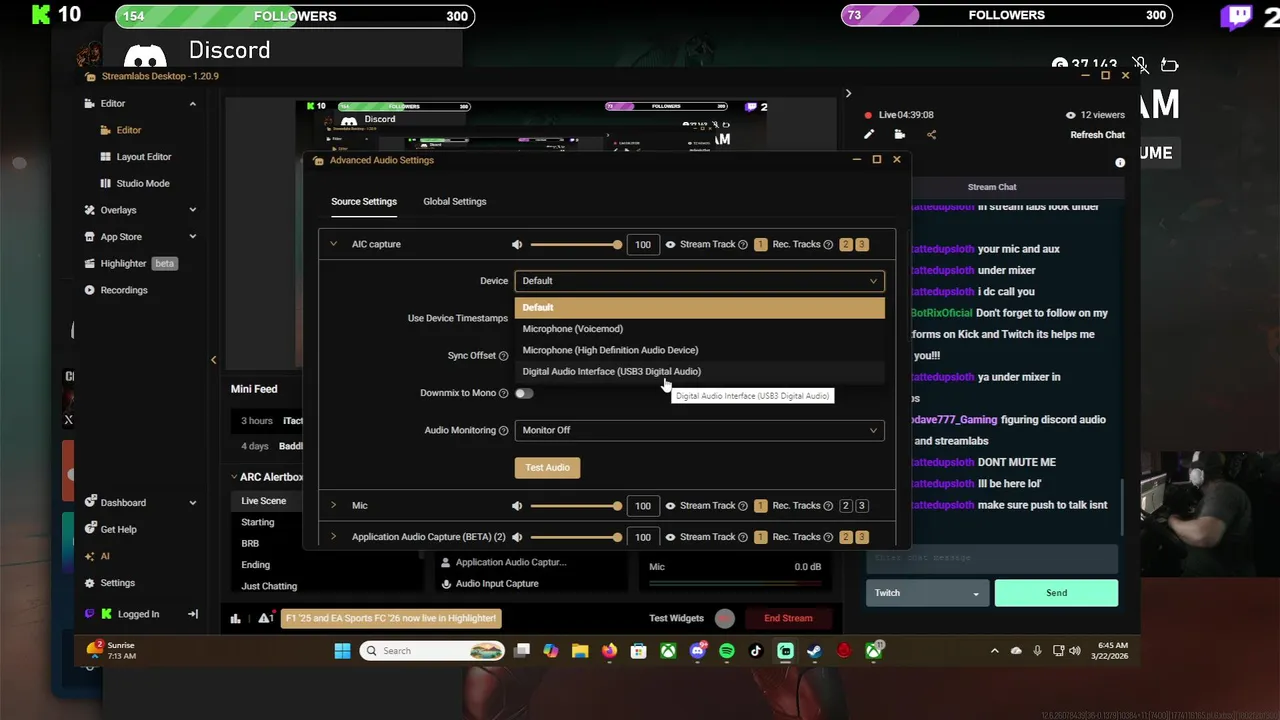Switch to the Source Settings tab
The width and height of the screenshot is (1280, 720).
(364, 201)
